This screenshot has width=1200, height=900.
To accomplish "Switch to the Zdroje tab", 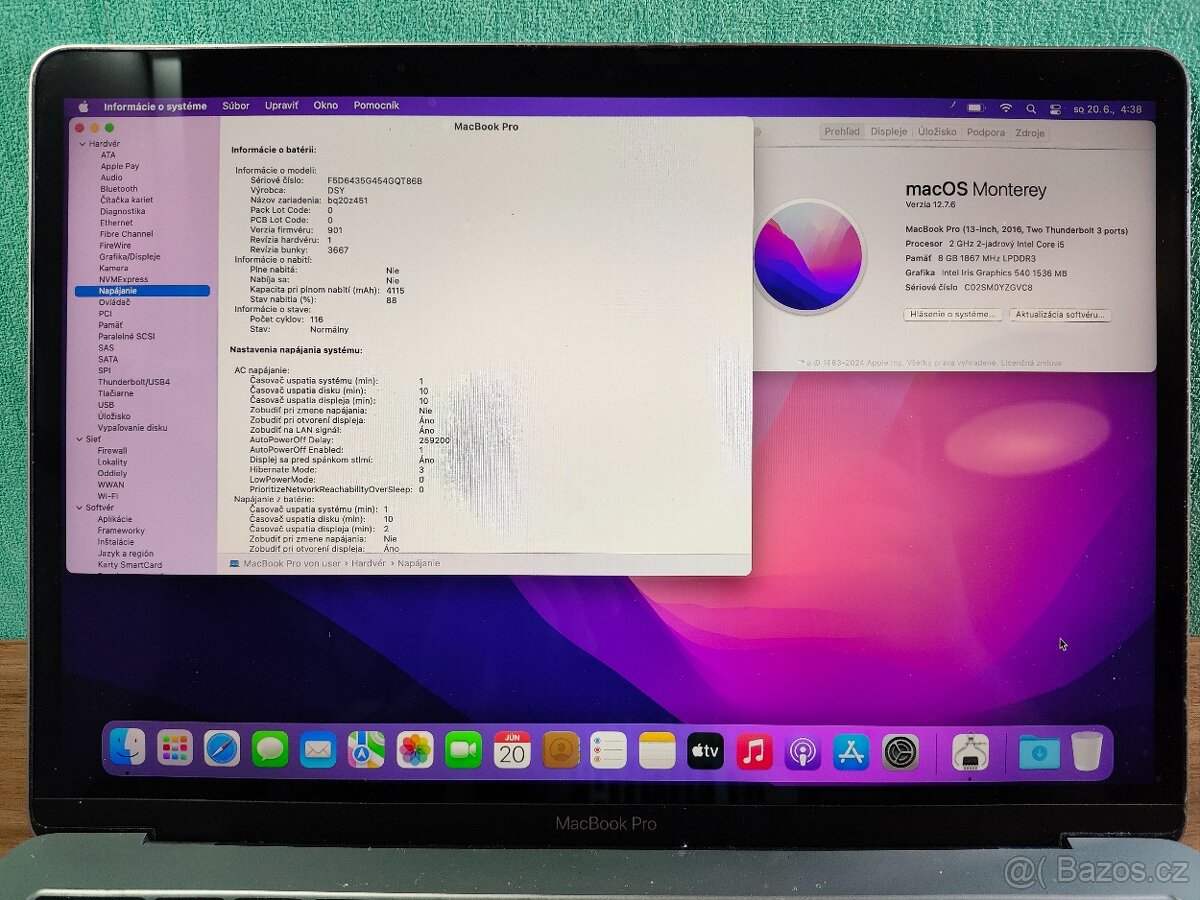I will (x=1029, y=133).
